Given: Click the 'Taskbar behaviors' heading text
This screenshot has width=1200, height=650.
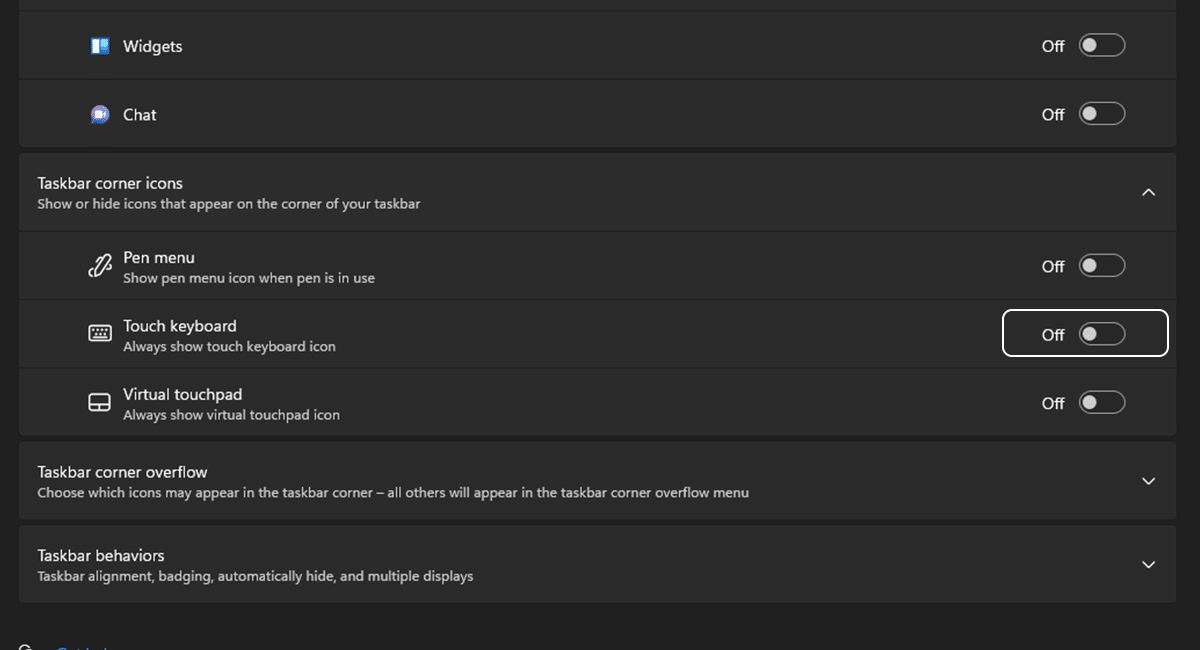Looking at the screenshot, I should click(x=101, y=555).
